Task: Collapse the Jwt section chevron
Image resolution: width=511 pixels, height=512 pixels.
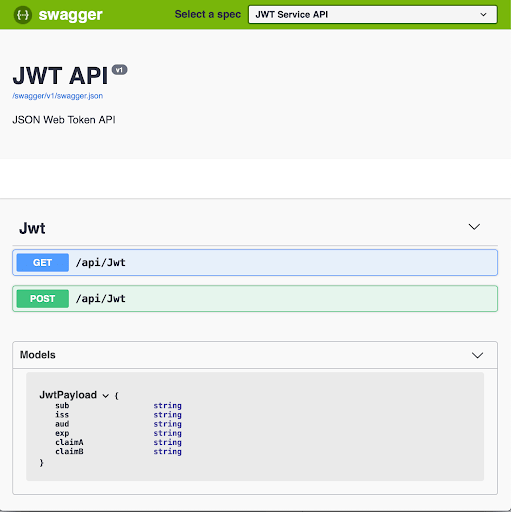Action: click(474, 227)
